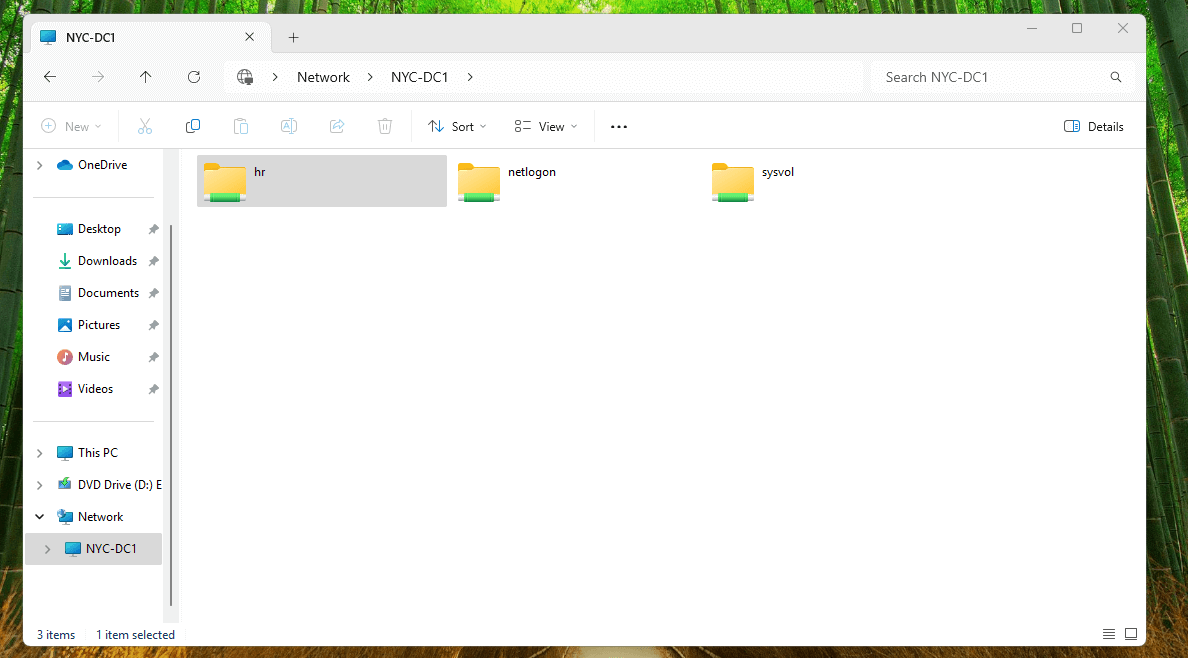Open a new tab with plus button
This screenshot has width=1188, height=658.
click(294, 37)
